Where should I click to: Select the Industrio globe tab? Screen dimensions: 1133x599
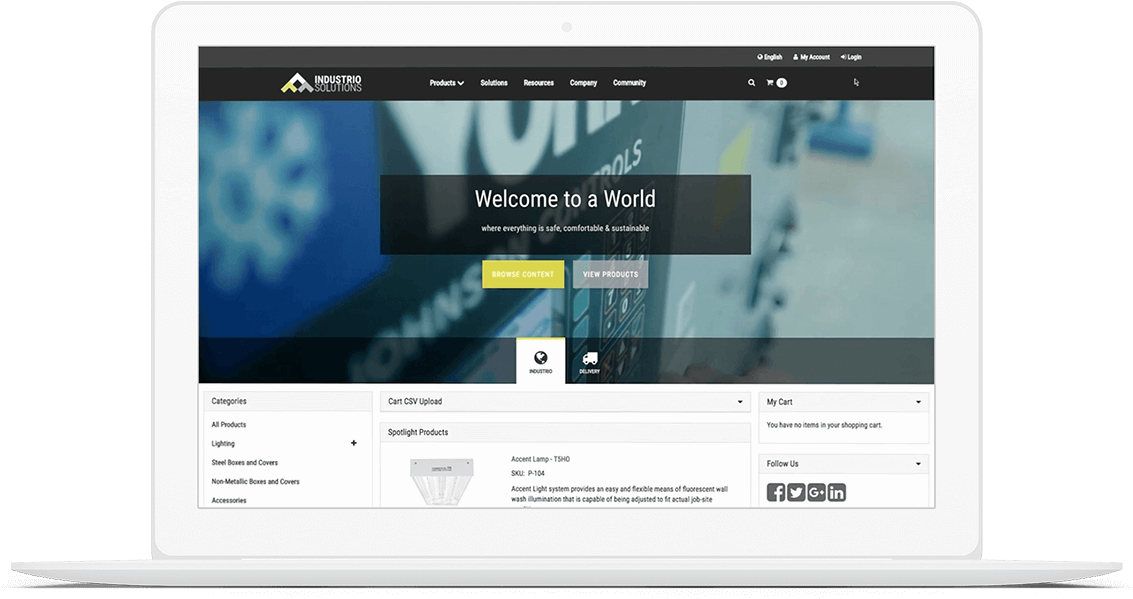[x=540, y=361]
